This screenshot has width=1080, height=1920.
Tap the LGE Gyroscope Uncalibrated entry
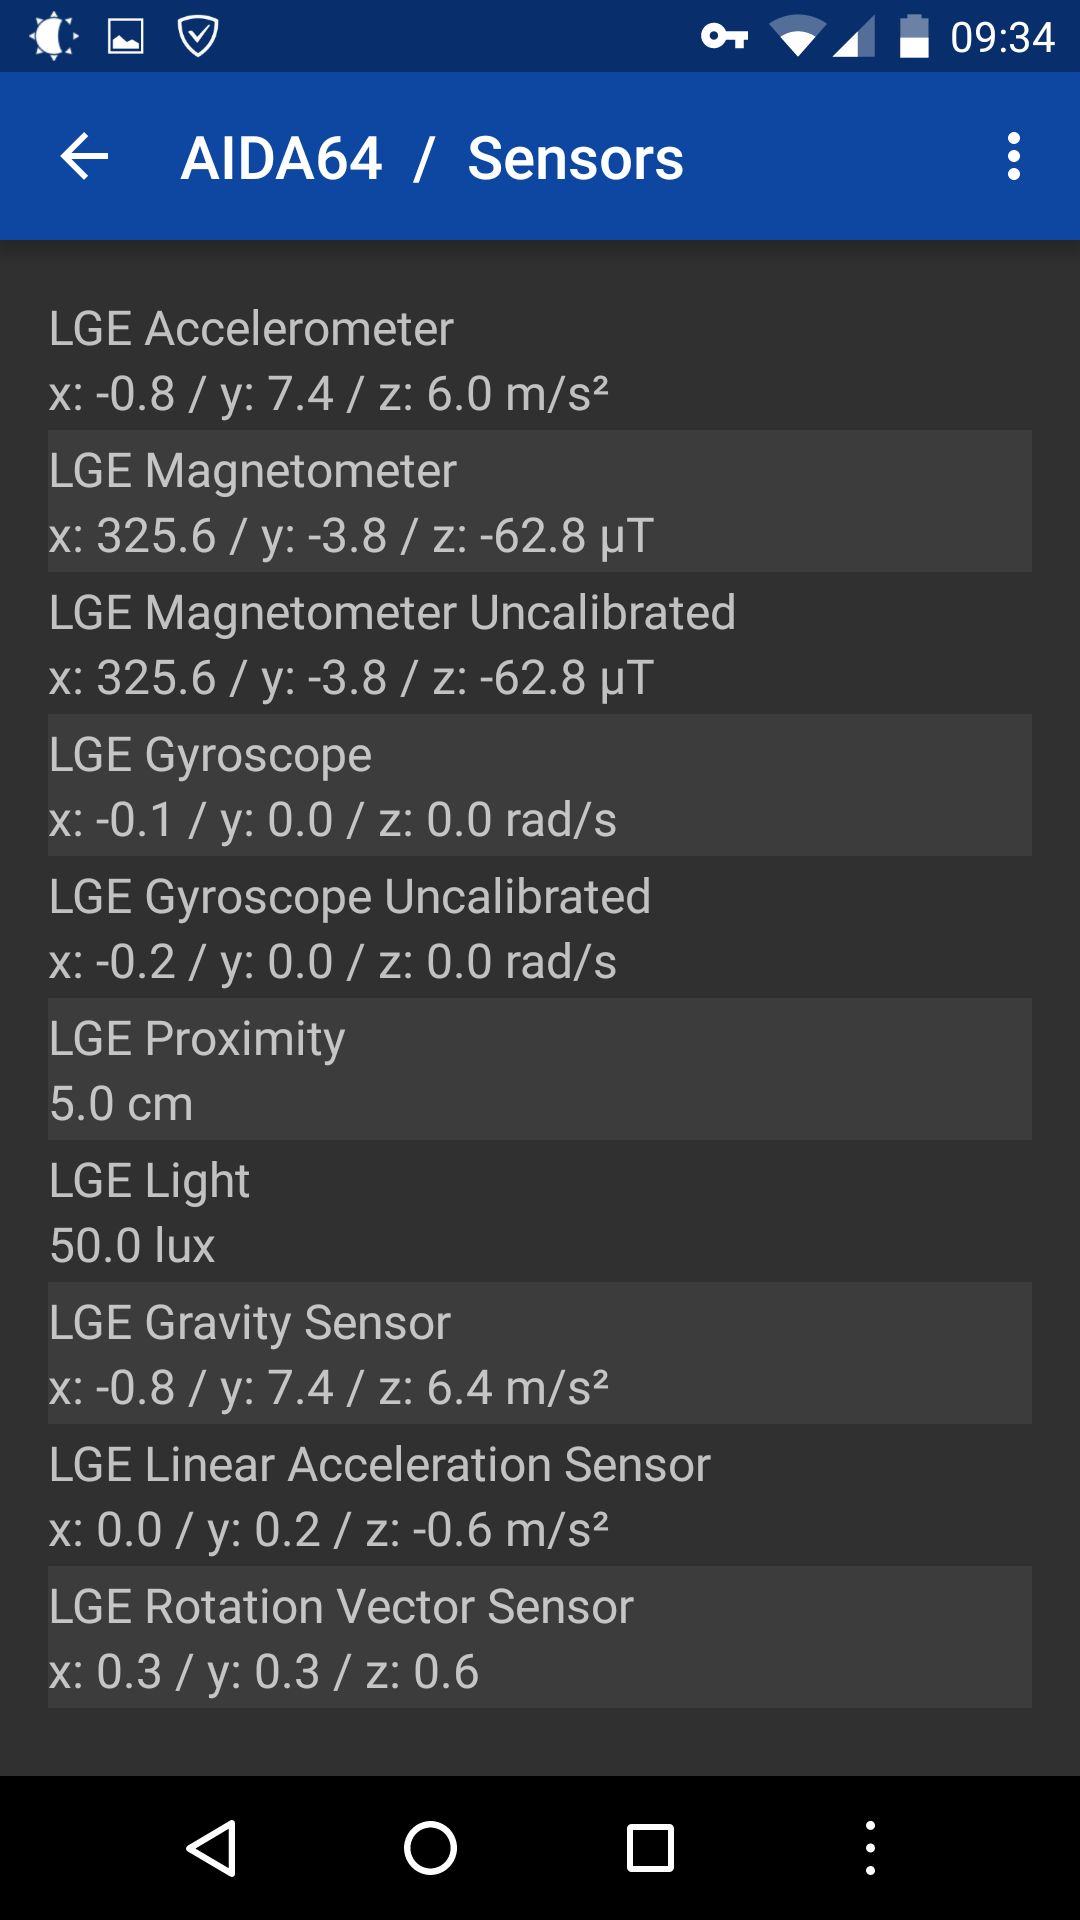click(x=540, y=927)
